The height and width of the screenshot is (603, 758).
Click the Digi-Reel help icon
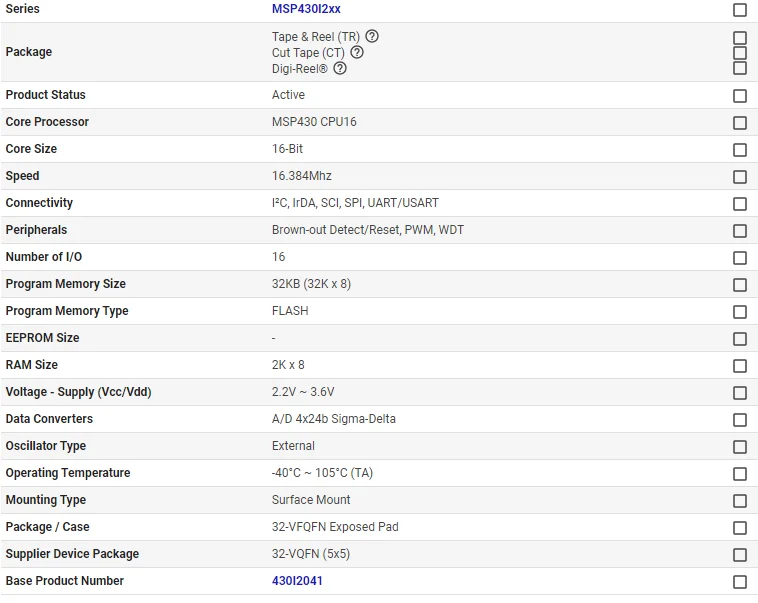click(x=340, y=68)
